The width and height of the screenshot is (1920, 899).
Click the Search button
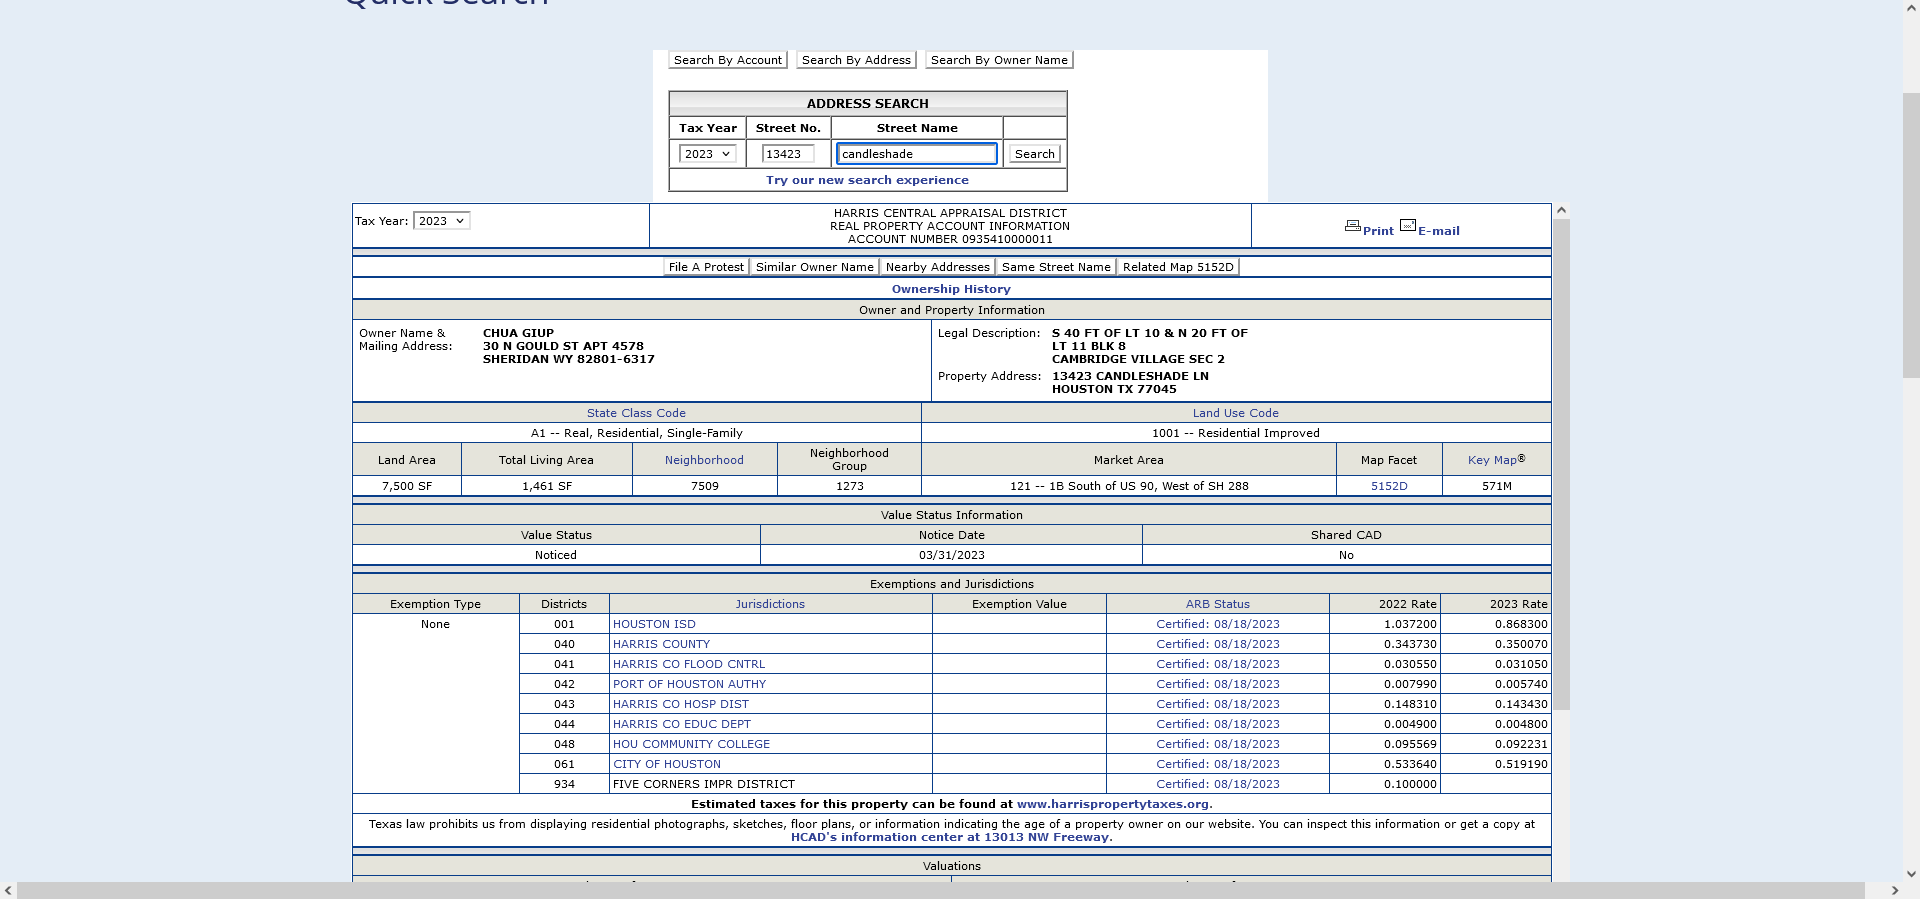(x=1034, y=154)
